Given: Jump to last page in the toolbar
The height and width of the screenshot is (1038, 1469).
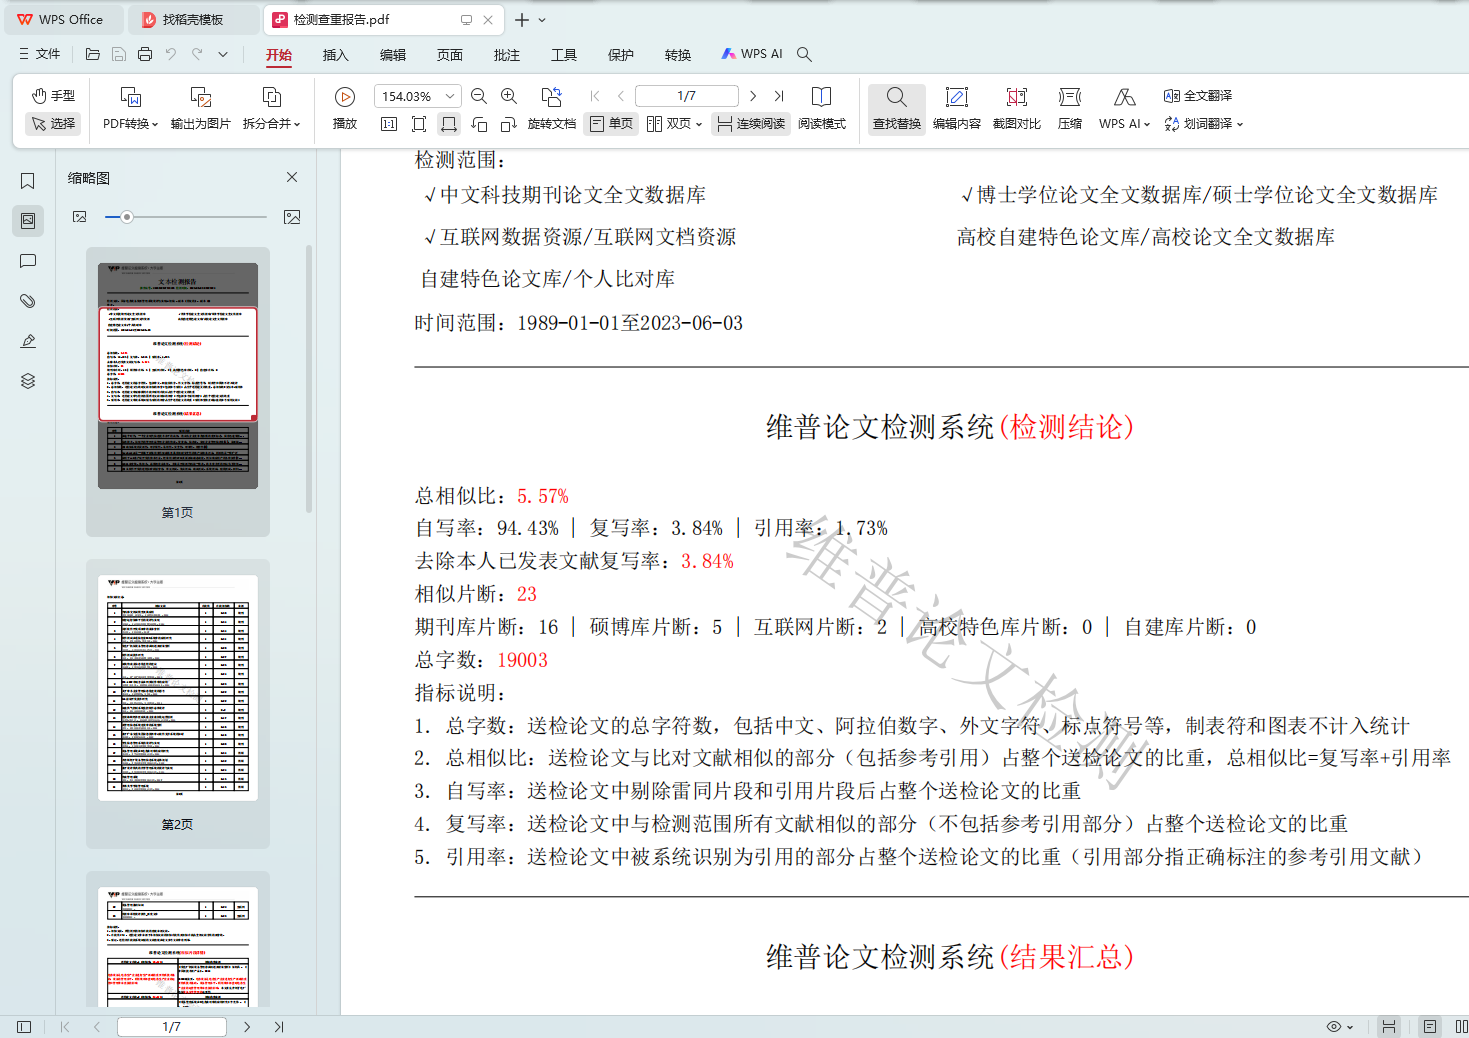Looking at the screenshot, I should pyautogui.click(x=779, y=96).
